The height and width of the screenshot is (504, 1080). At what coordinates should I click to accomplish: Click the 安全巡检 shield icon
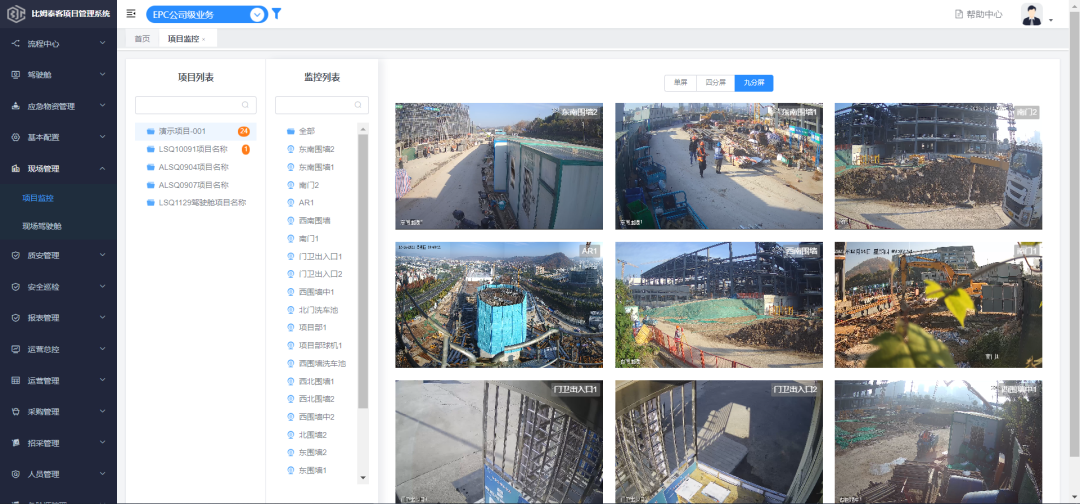pyautogui.click(x=15, y=286)
